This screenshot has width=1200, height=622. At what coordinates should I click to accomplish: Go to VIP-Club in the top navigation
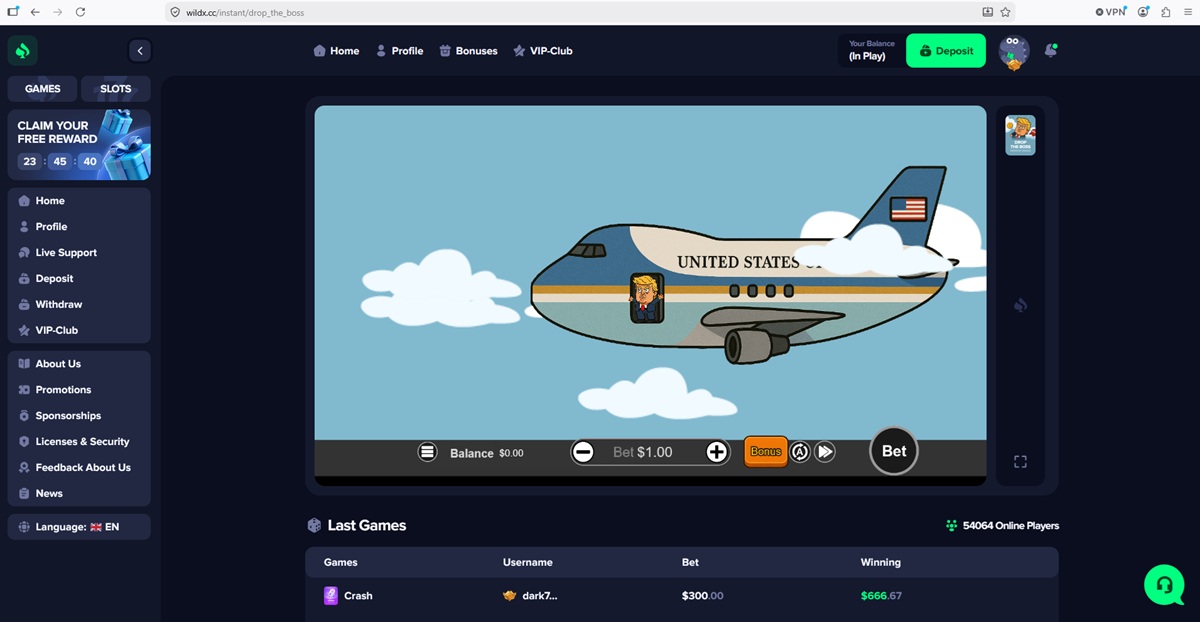pyautogui.click(x=542, y=51)
